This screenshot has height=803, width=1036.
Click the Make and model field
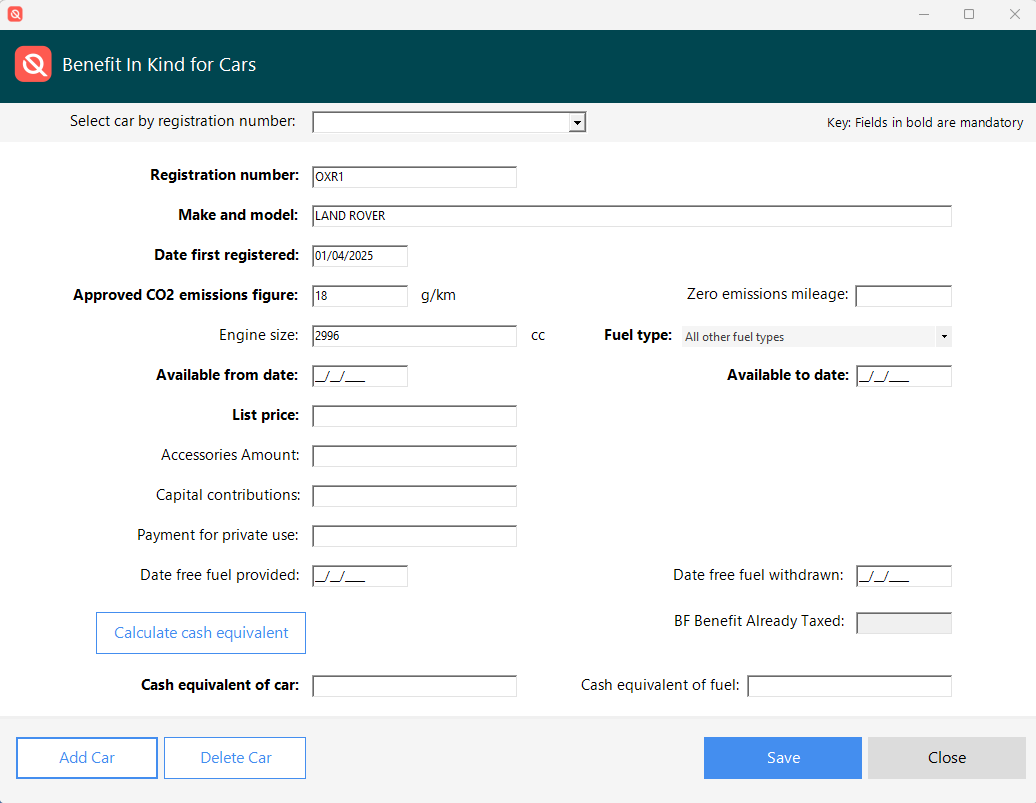[x=632, y=216]
